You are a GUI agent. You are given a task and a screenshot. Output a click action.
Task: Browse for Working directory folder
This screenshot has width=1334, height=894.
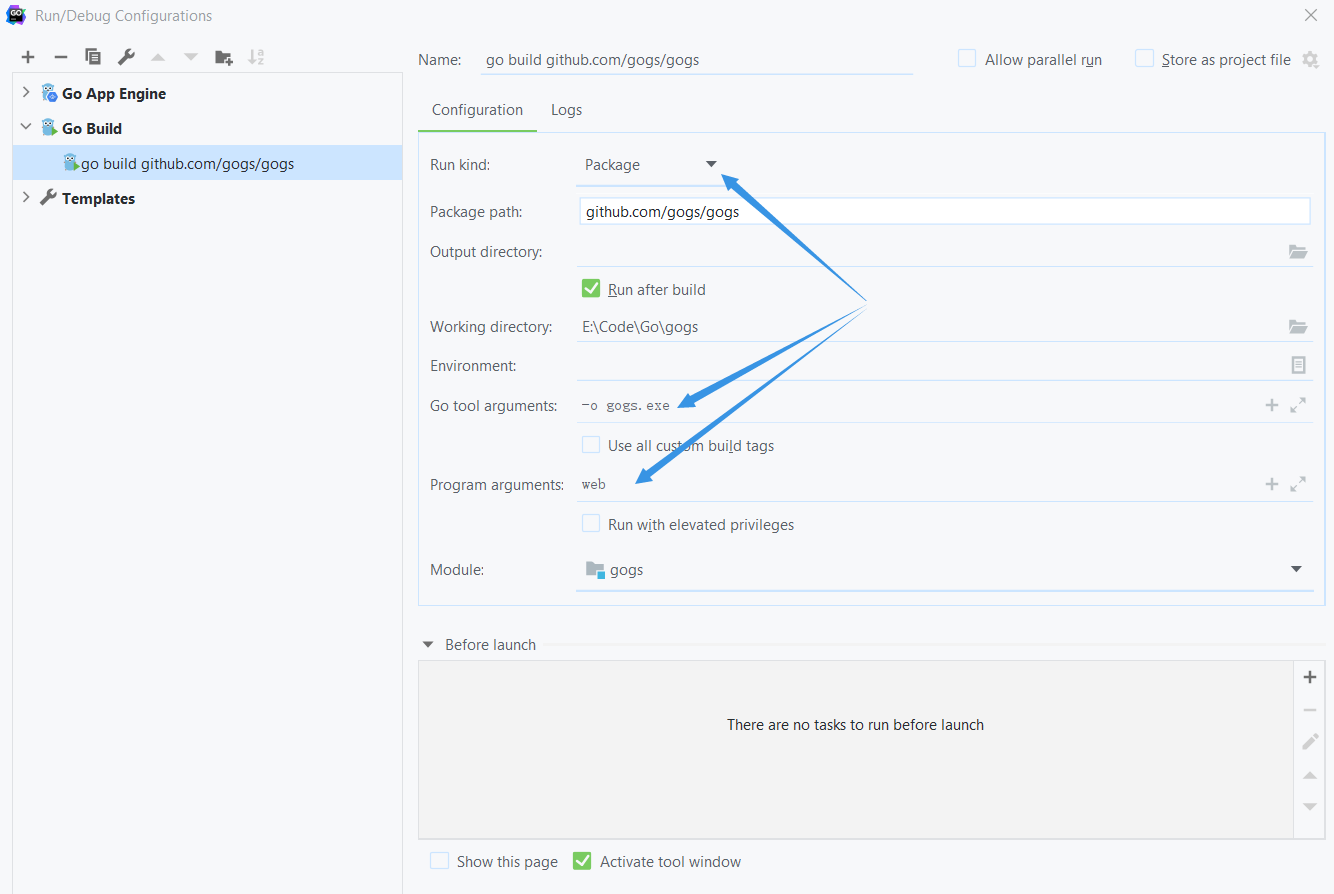(x=1298, y=327)
